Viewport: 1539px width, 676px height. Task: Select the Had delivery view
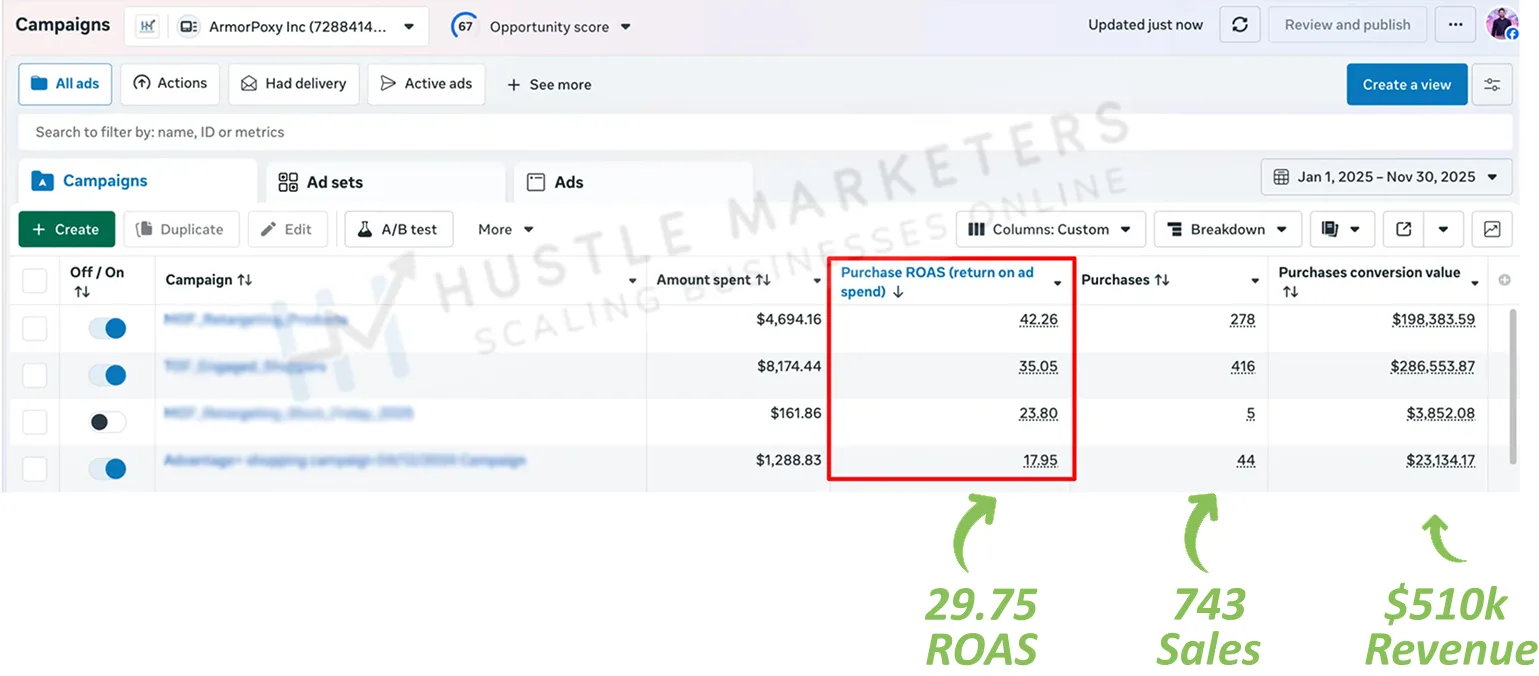(293, 84)
